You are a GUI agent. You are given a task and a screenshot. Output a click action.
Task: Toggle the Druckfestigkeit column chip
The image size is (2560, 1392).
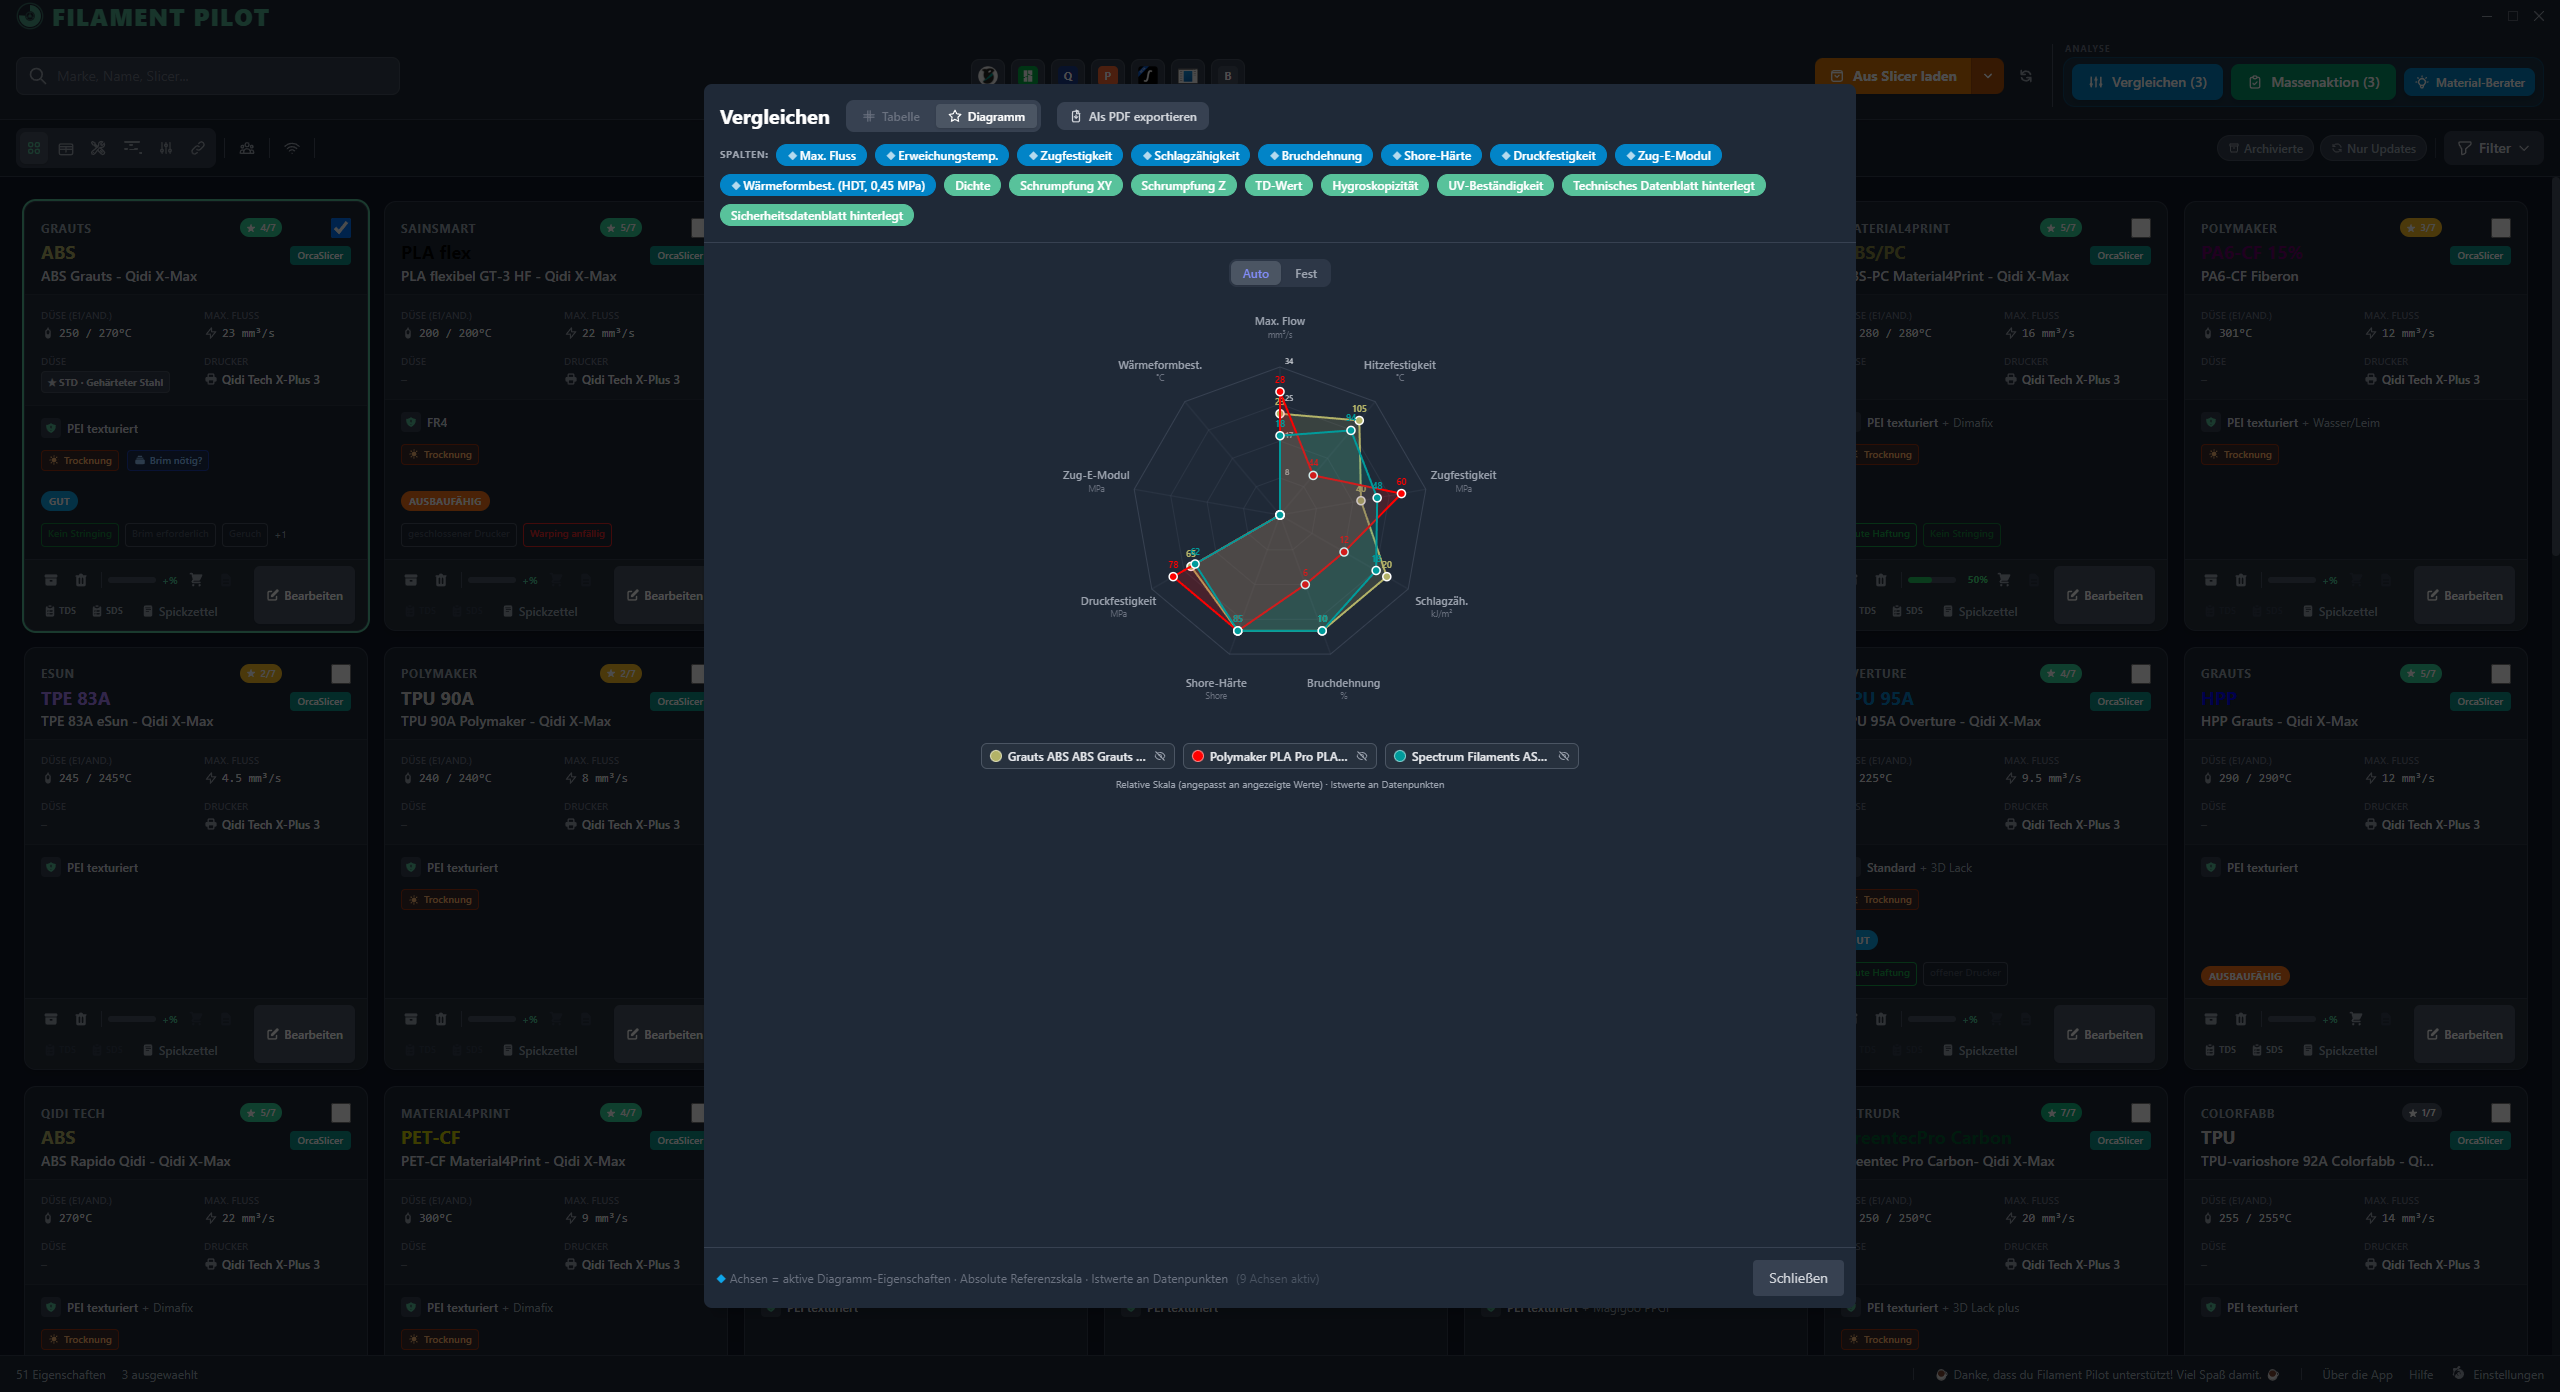click(1548, 156)
